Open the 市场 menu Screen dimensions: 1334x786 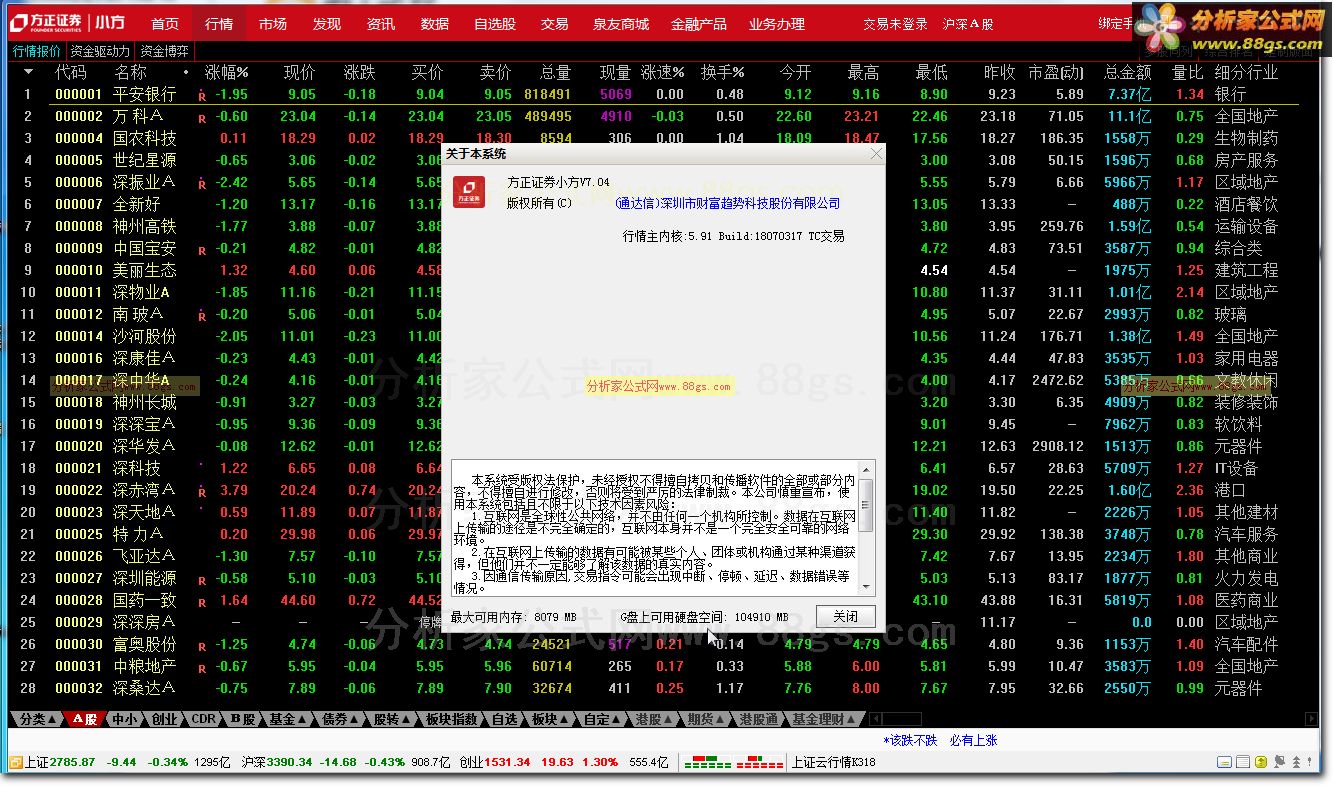point(272,24)
